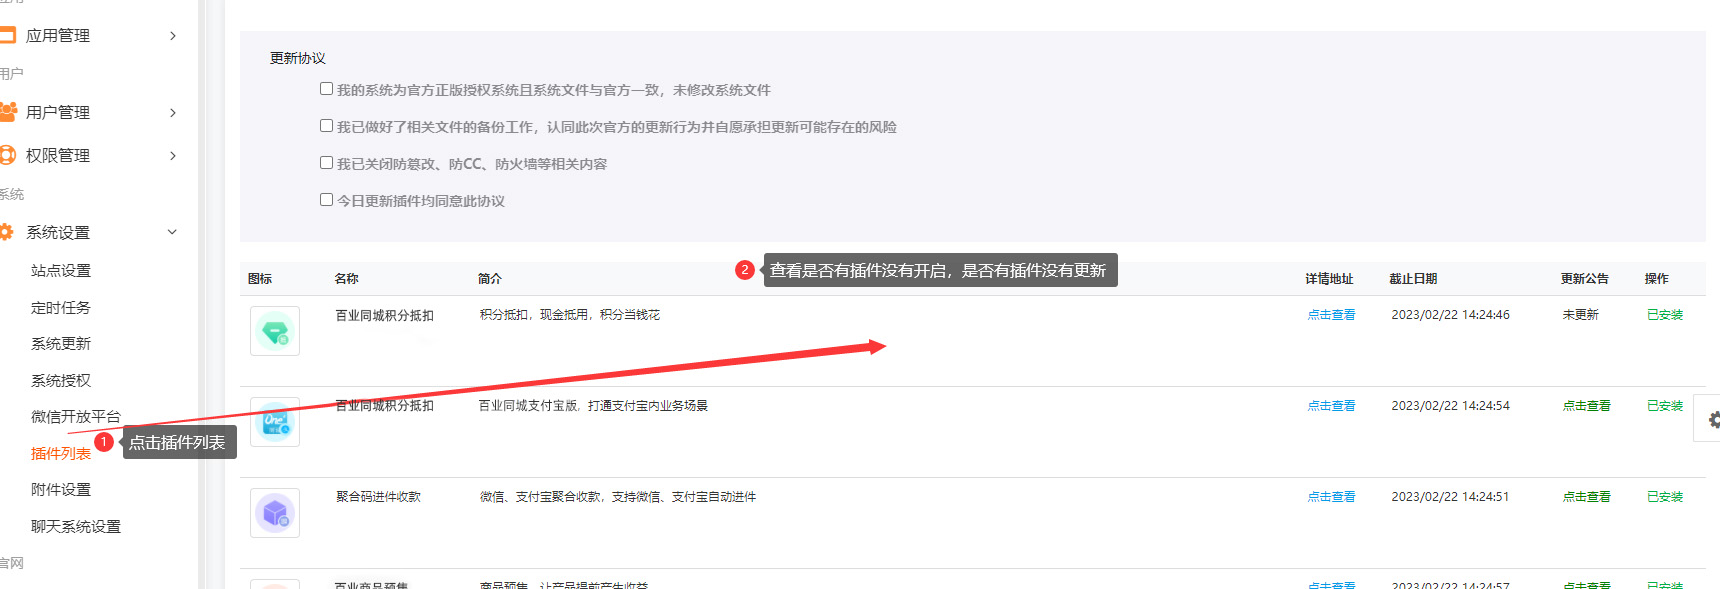This screenshot has height=589, width=1720.
Task: Collapse the 系统设置 menu chevron
Action: tap(172, 232)
